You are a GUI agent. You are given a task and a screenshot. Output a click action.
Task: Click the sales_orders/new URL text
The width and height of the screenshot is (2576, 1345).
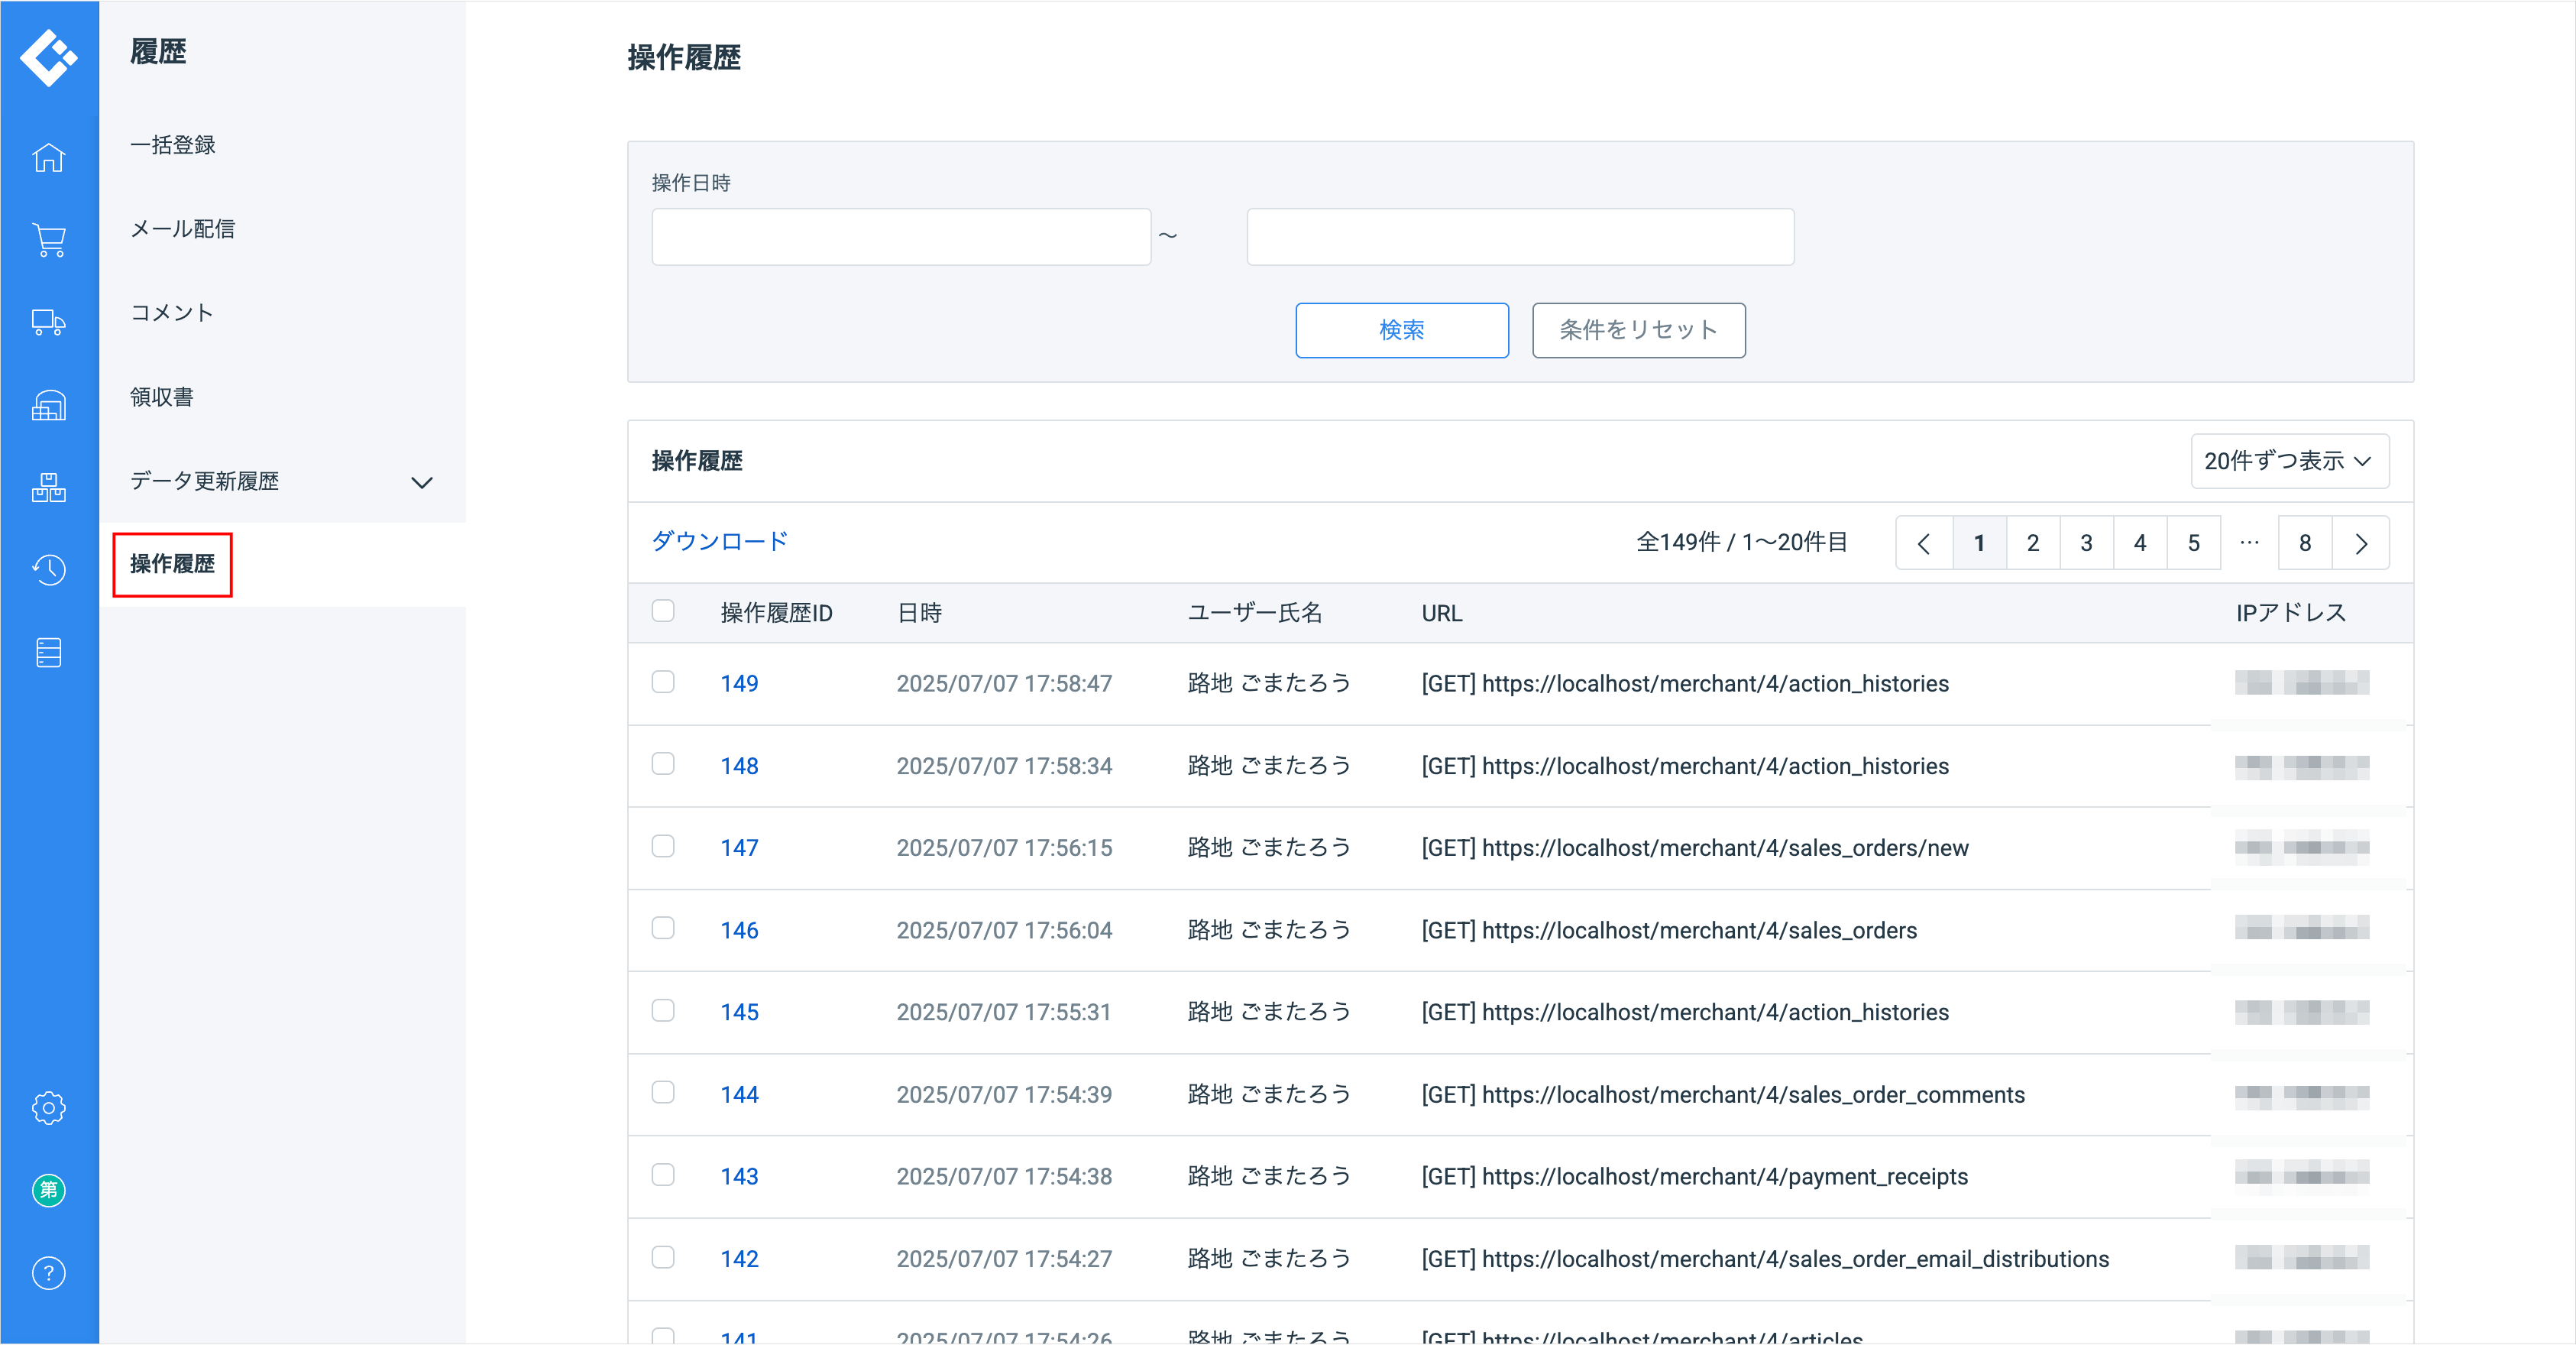coord(1695,848)
